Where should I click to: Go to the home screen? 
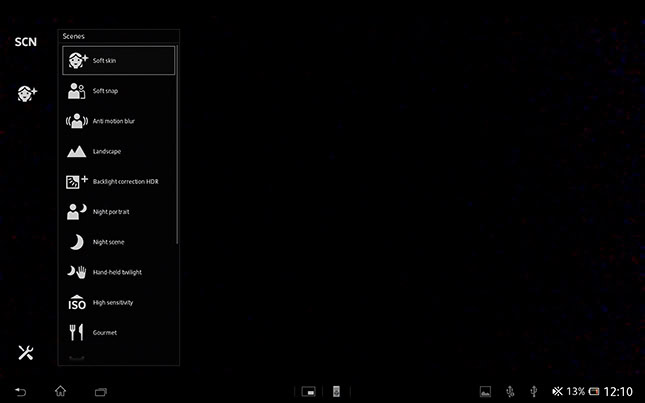tap(60, 390)
